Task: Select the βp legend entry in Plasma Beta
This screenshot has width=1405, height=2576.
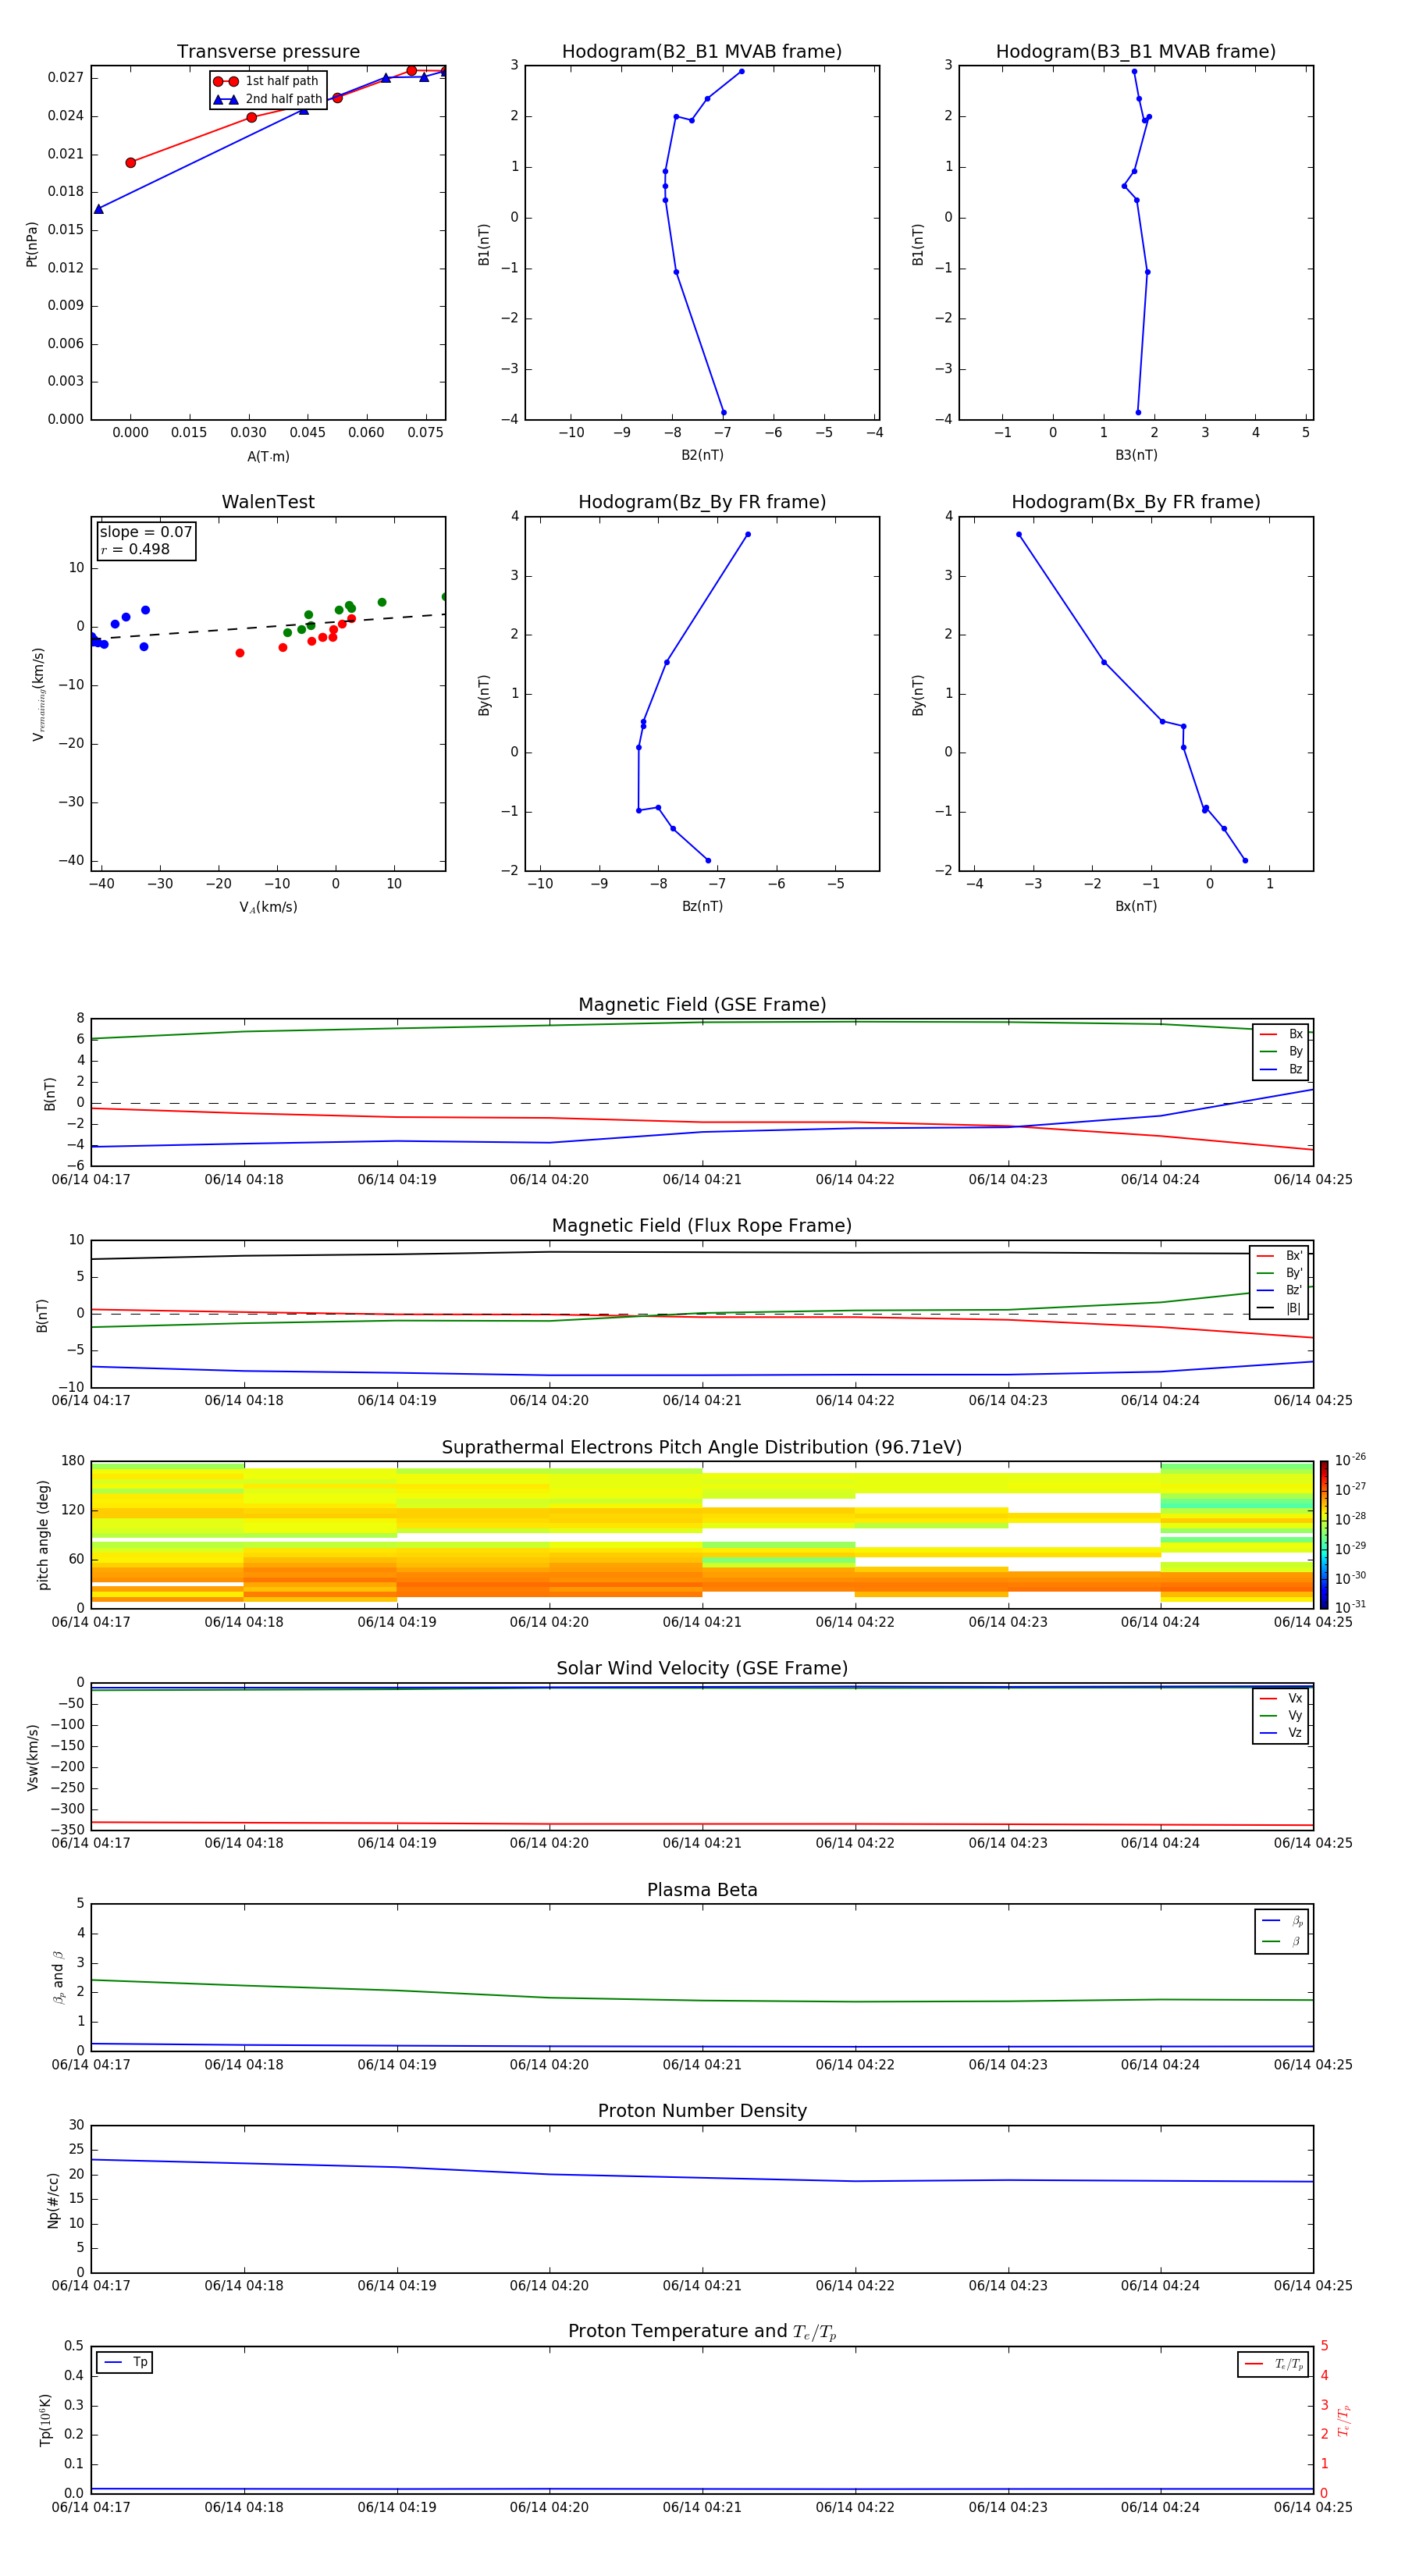Action: coord(1282,1920)
